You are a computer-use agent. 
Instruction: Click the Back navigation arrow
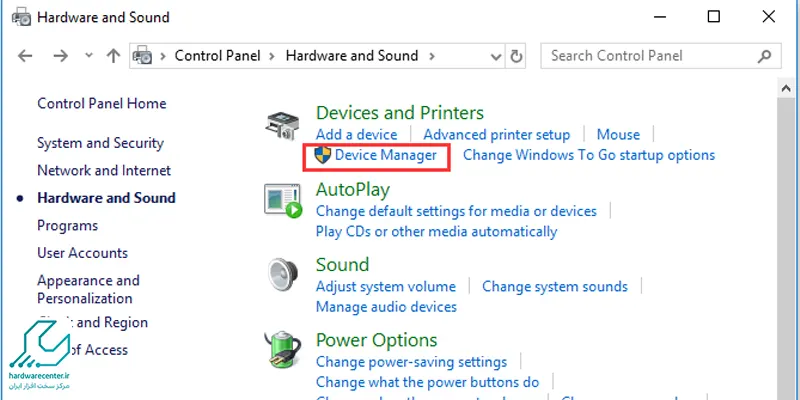pyautogui.click(x=25, y=56)
